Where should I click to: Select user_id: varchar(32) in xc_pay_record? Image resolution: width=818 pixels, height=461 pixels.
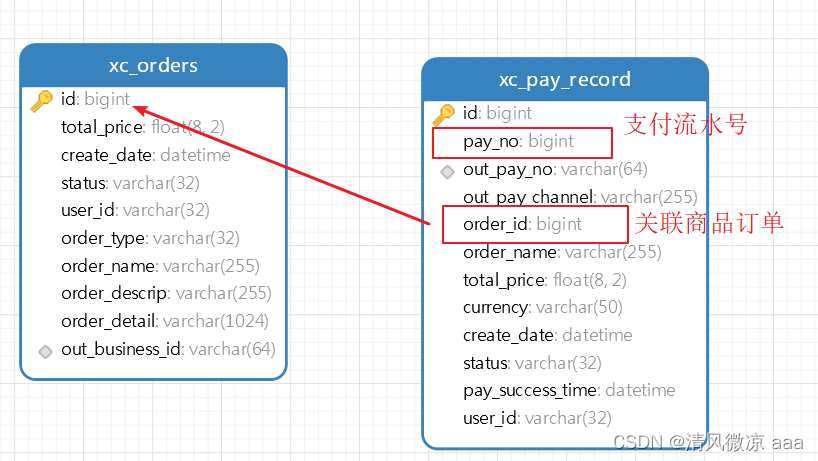coord(537,418)
